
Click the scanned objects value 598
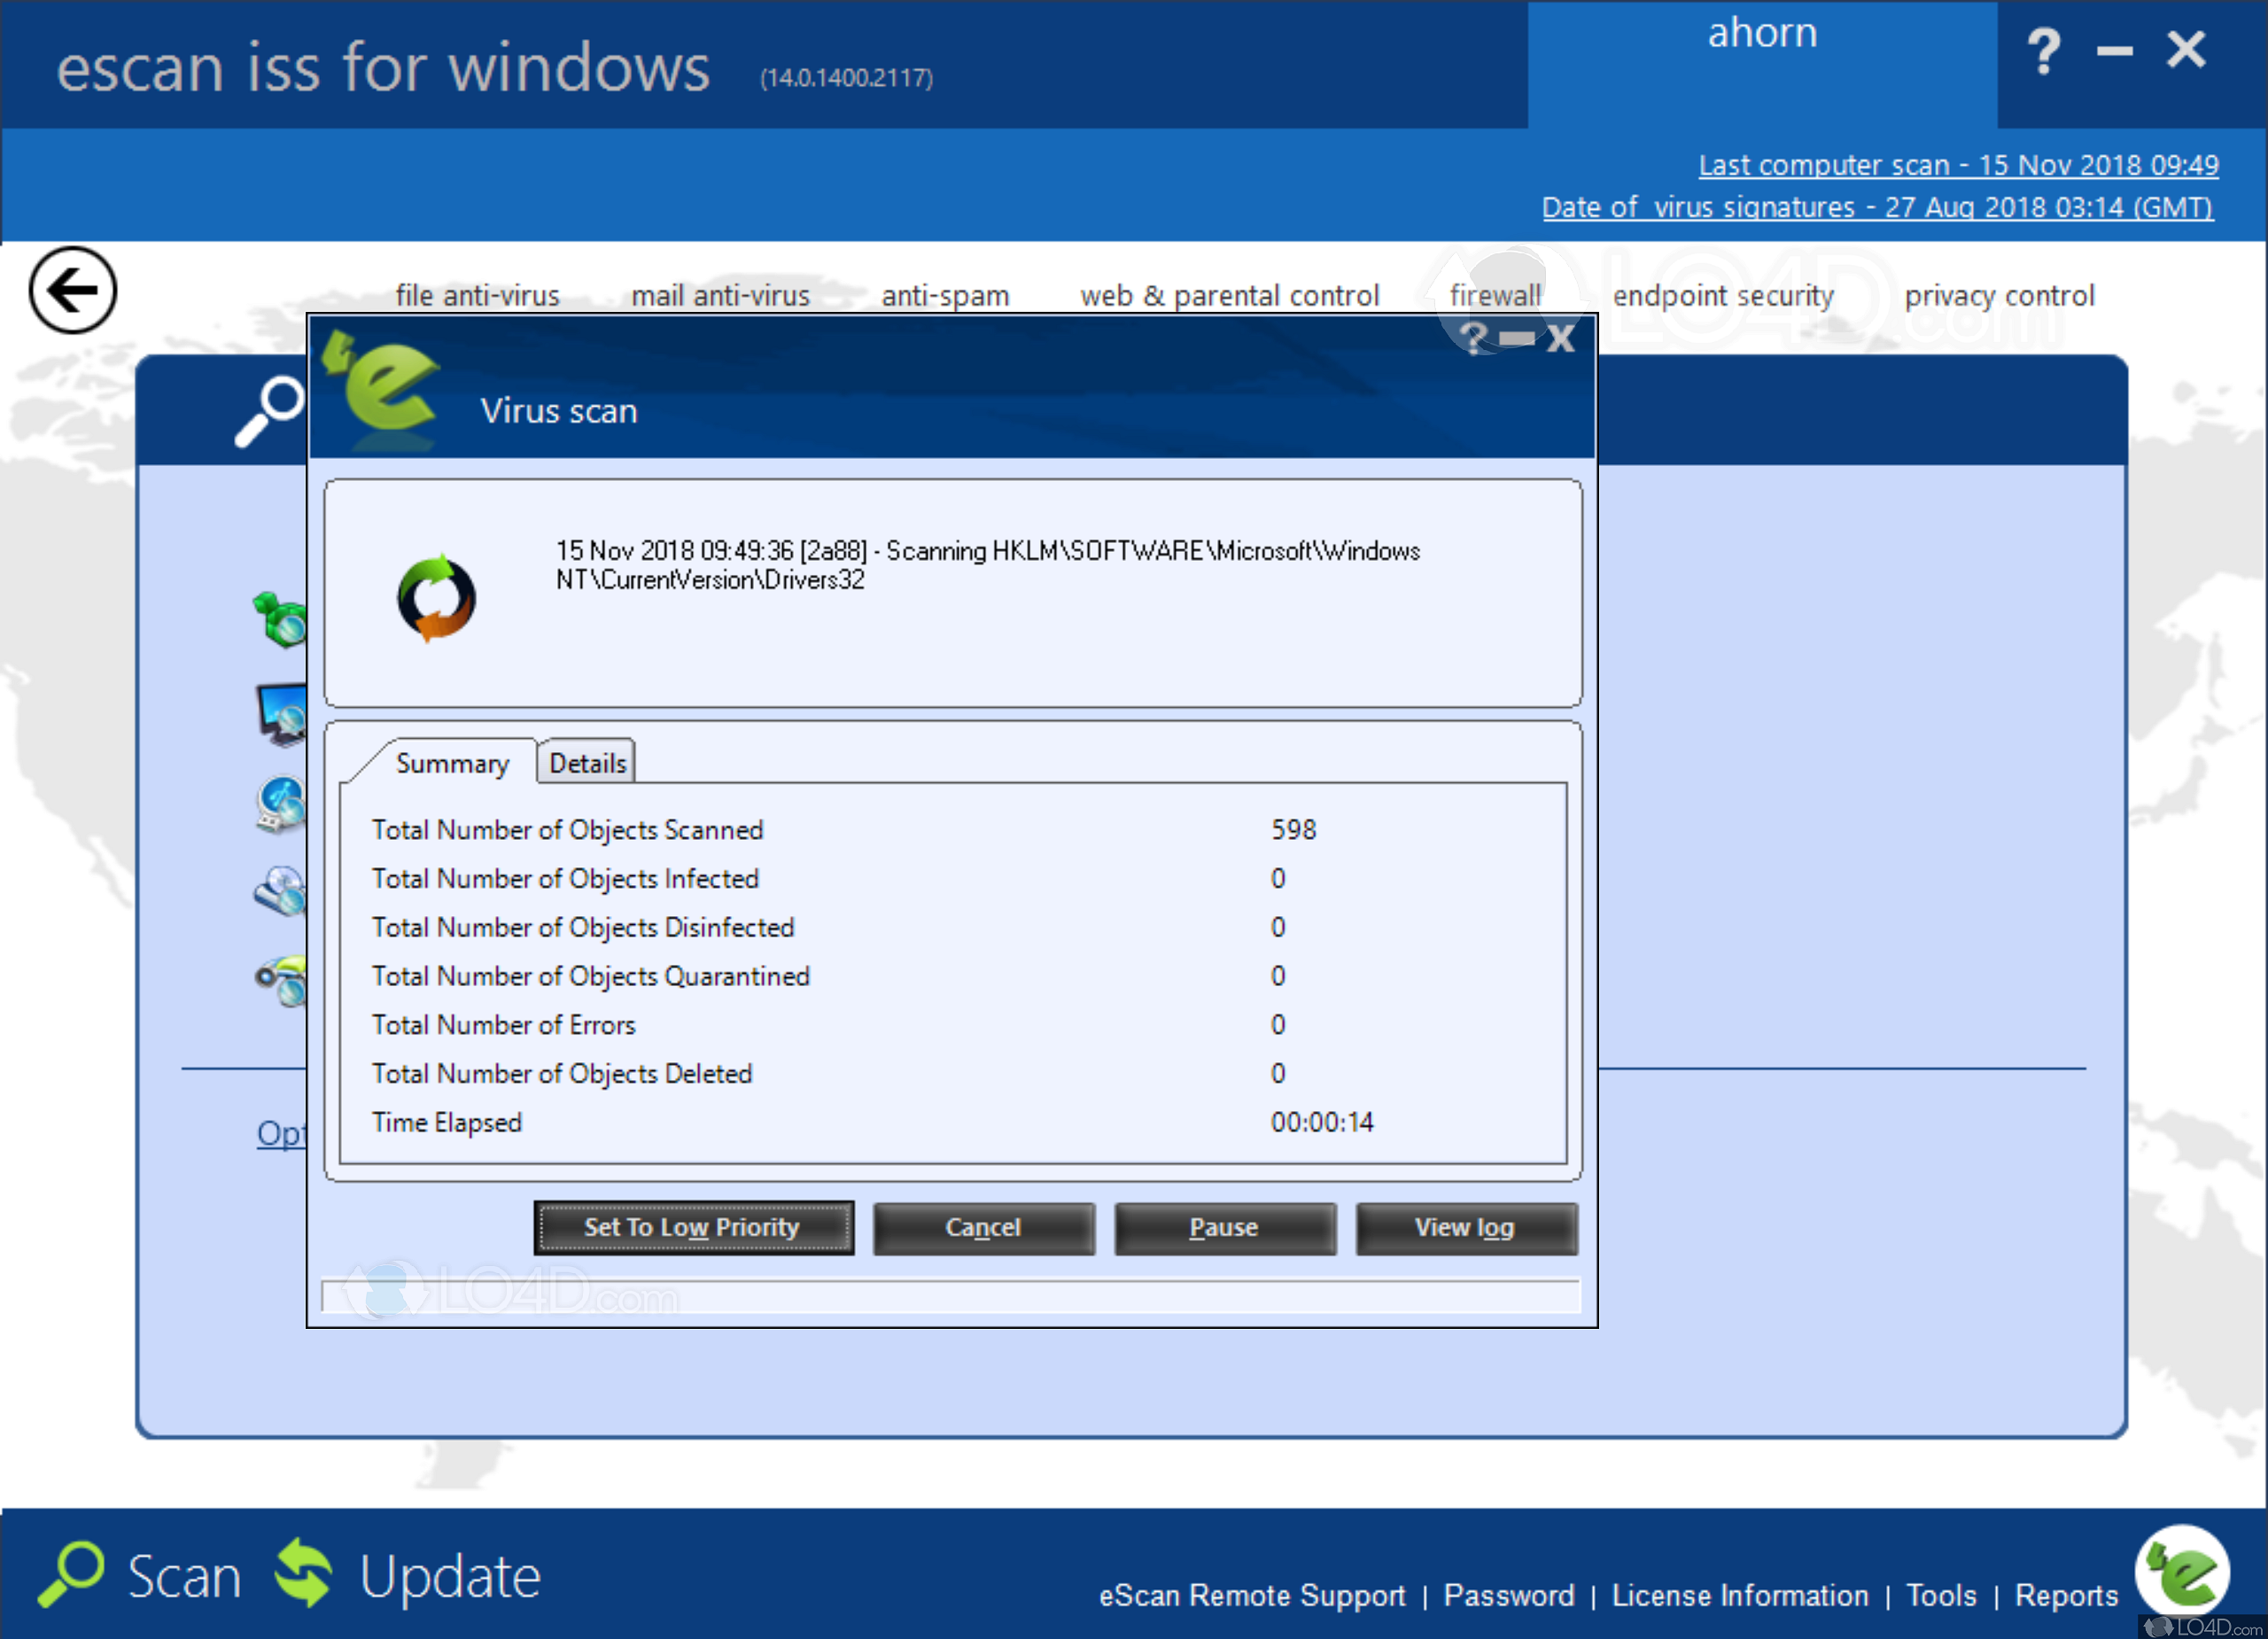1294,830
